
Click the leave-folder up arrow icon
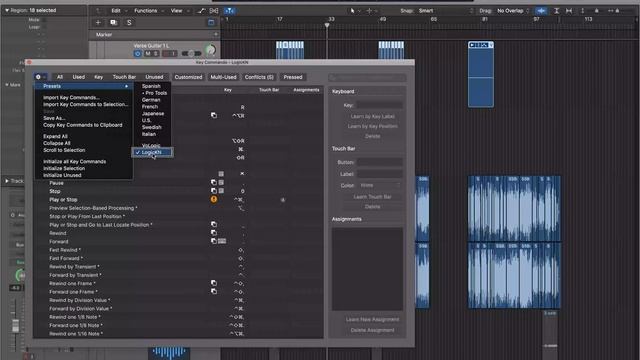point(99,11)
